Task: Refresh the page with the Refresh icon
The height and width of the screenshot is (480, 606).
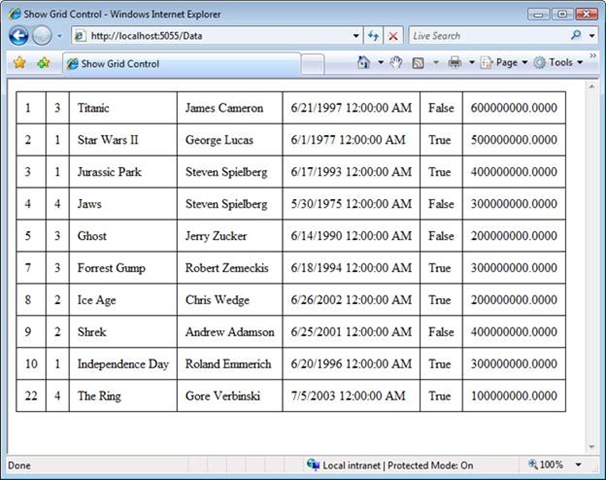Action: (373, 36)
